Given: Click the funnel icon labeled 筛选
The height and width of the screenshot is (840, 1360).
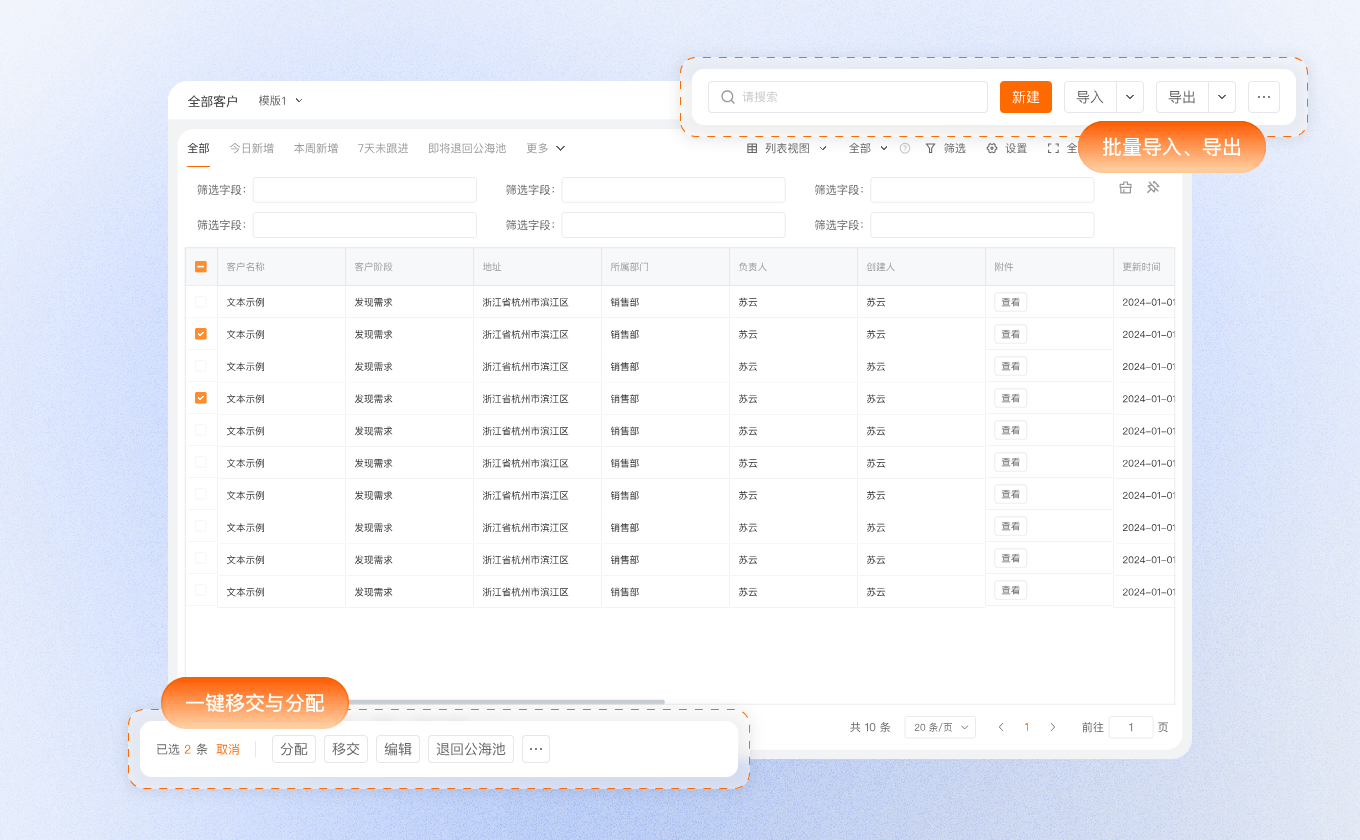Looking at the screenshot, I should coord(931,148).
